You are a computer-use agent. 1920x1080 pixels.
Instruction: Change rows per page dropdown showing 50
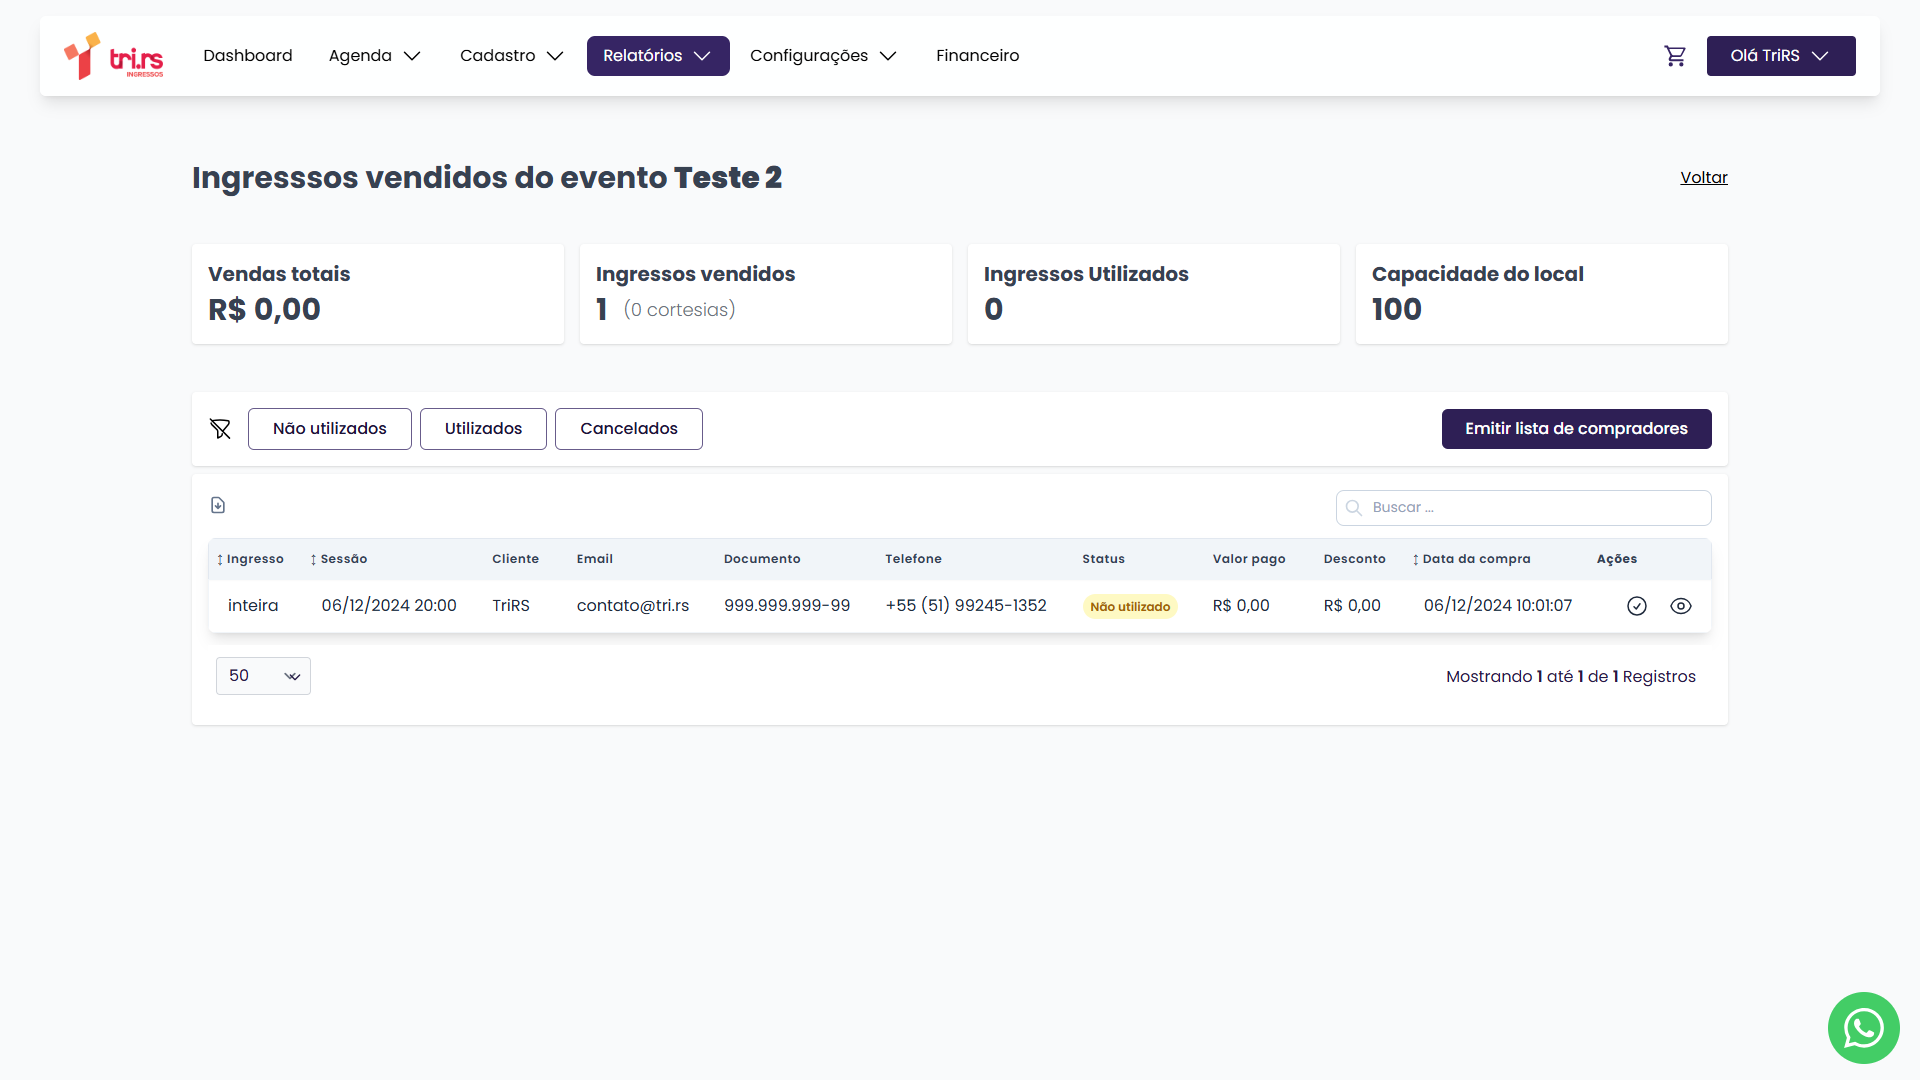[263, 676]
